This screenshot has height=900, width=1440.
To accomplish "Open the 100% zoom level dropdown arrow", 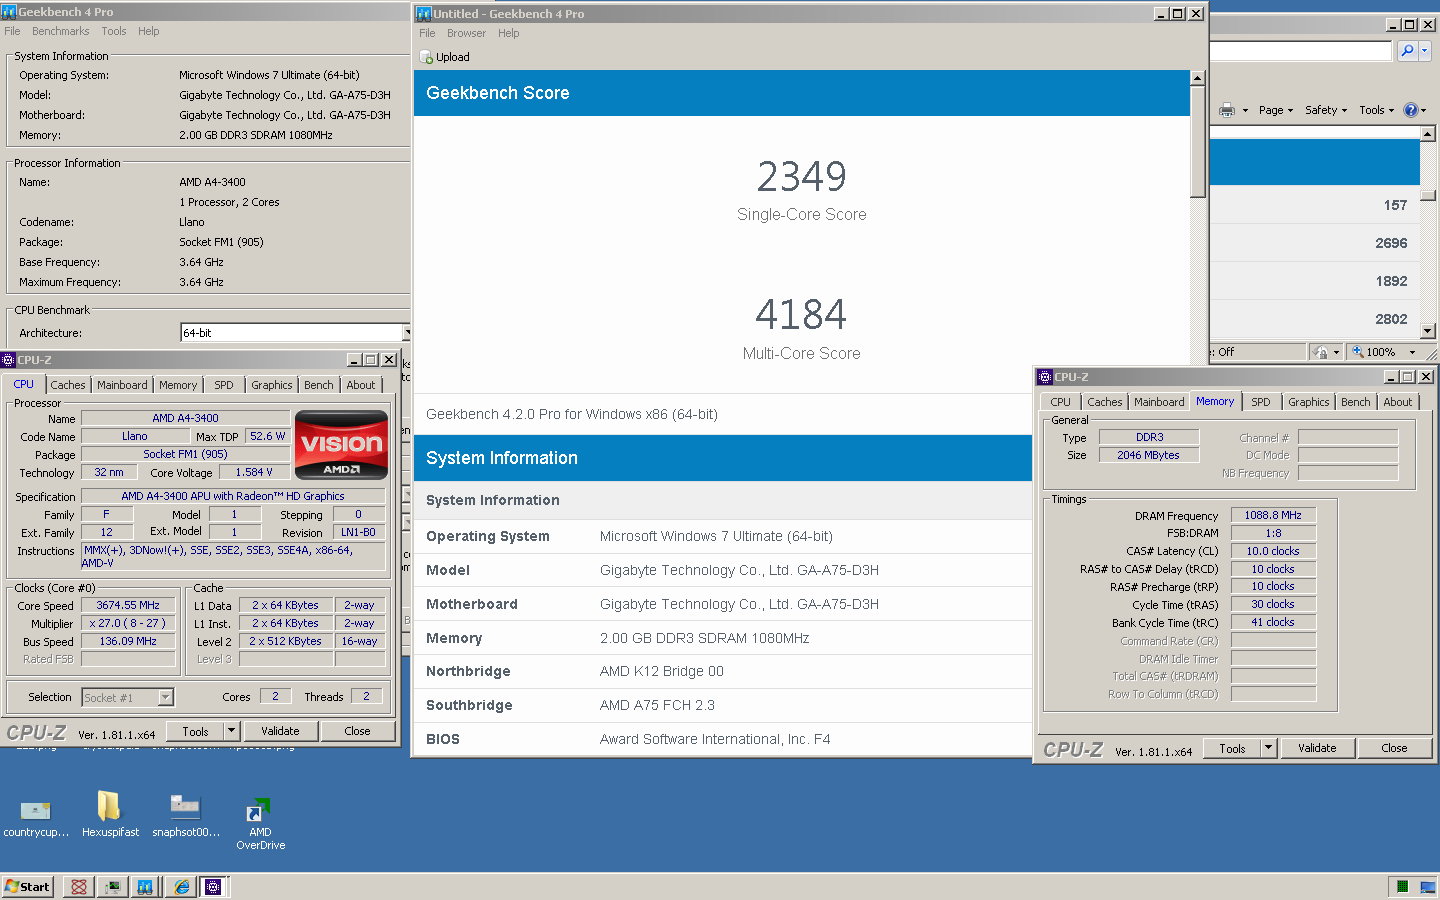I will (1413, 352).
